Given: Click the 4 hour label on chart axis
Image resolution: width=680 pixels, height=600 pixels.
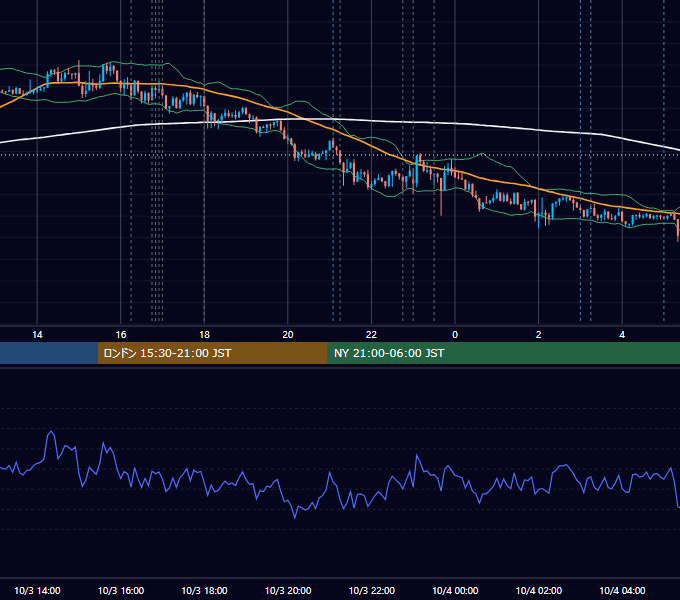Looking at the screenshot, I should click(622, 335).
